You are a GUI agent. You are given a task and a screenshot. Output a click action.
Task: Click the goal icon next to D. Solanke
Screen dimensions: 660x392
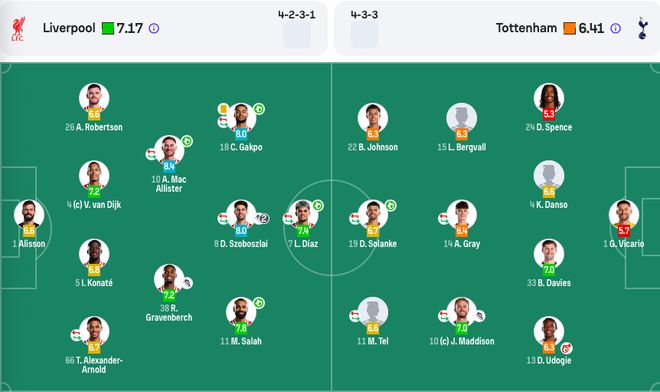click(x=391, y=205)
